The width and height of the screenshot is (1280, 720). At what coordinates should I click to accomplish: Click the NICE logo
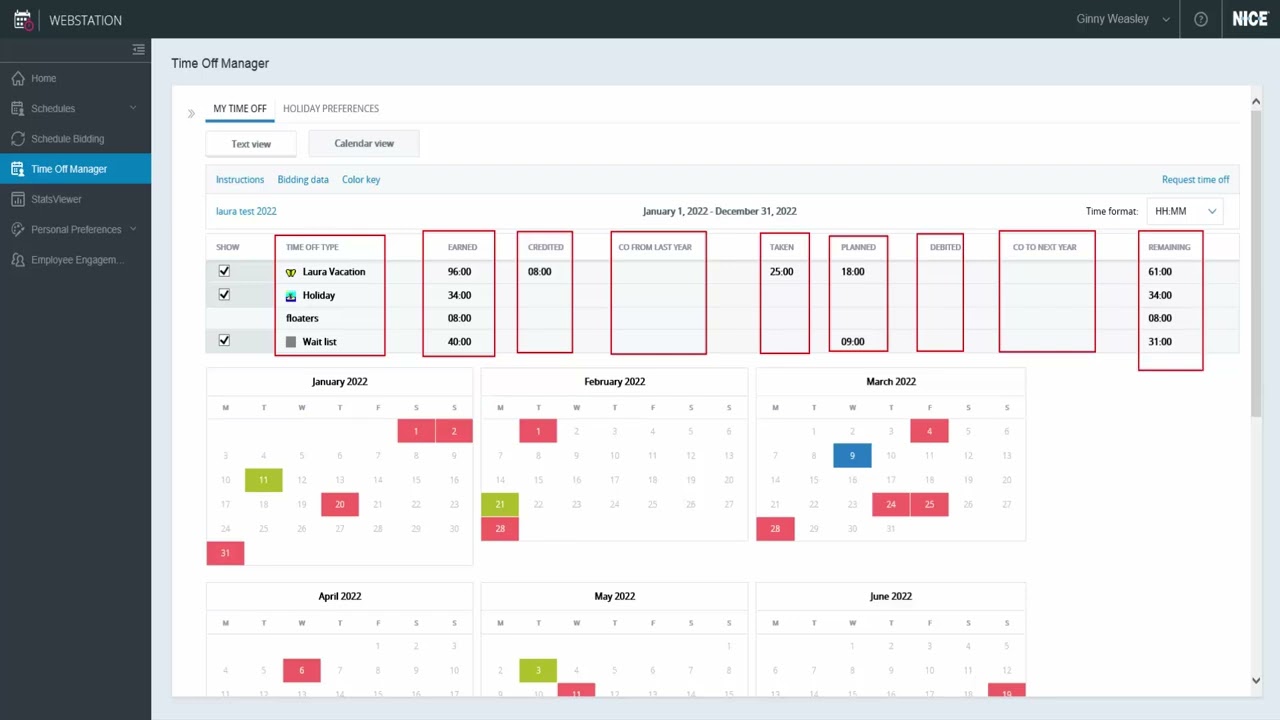point(1250,19)
